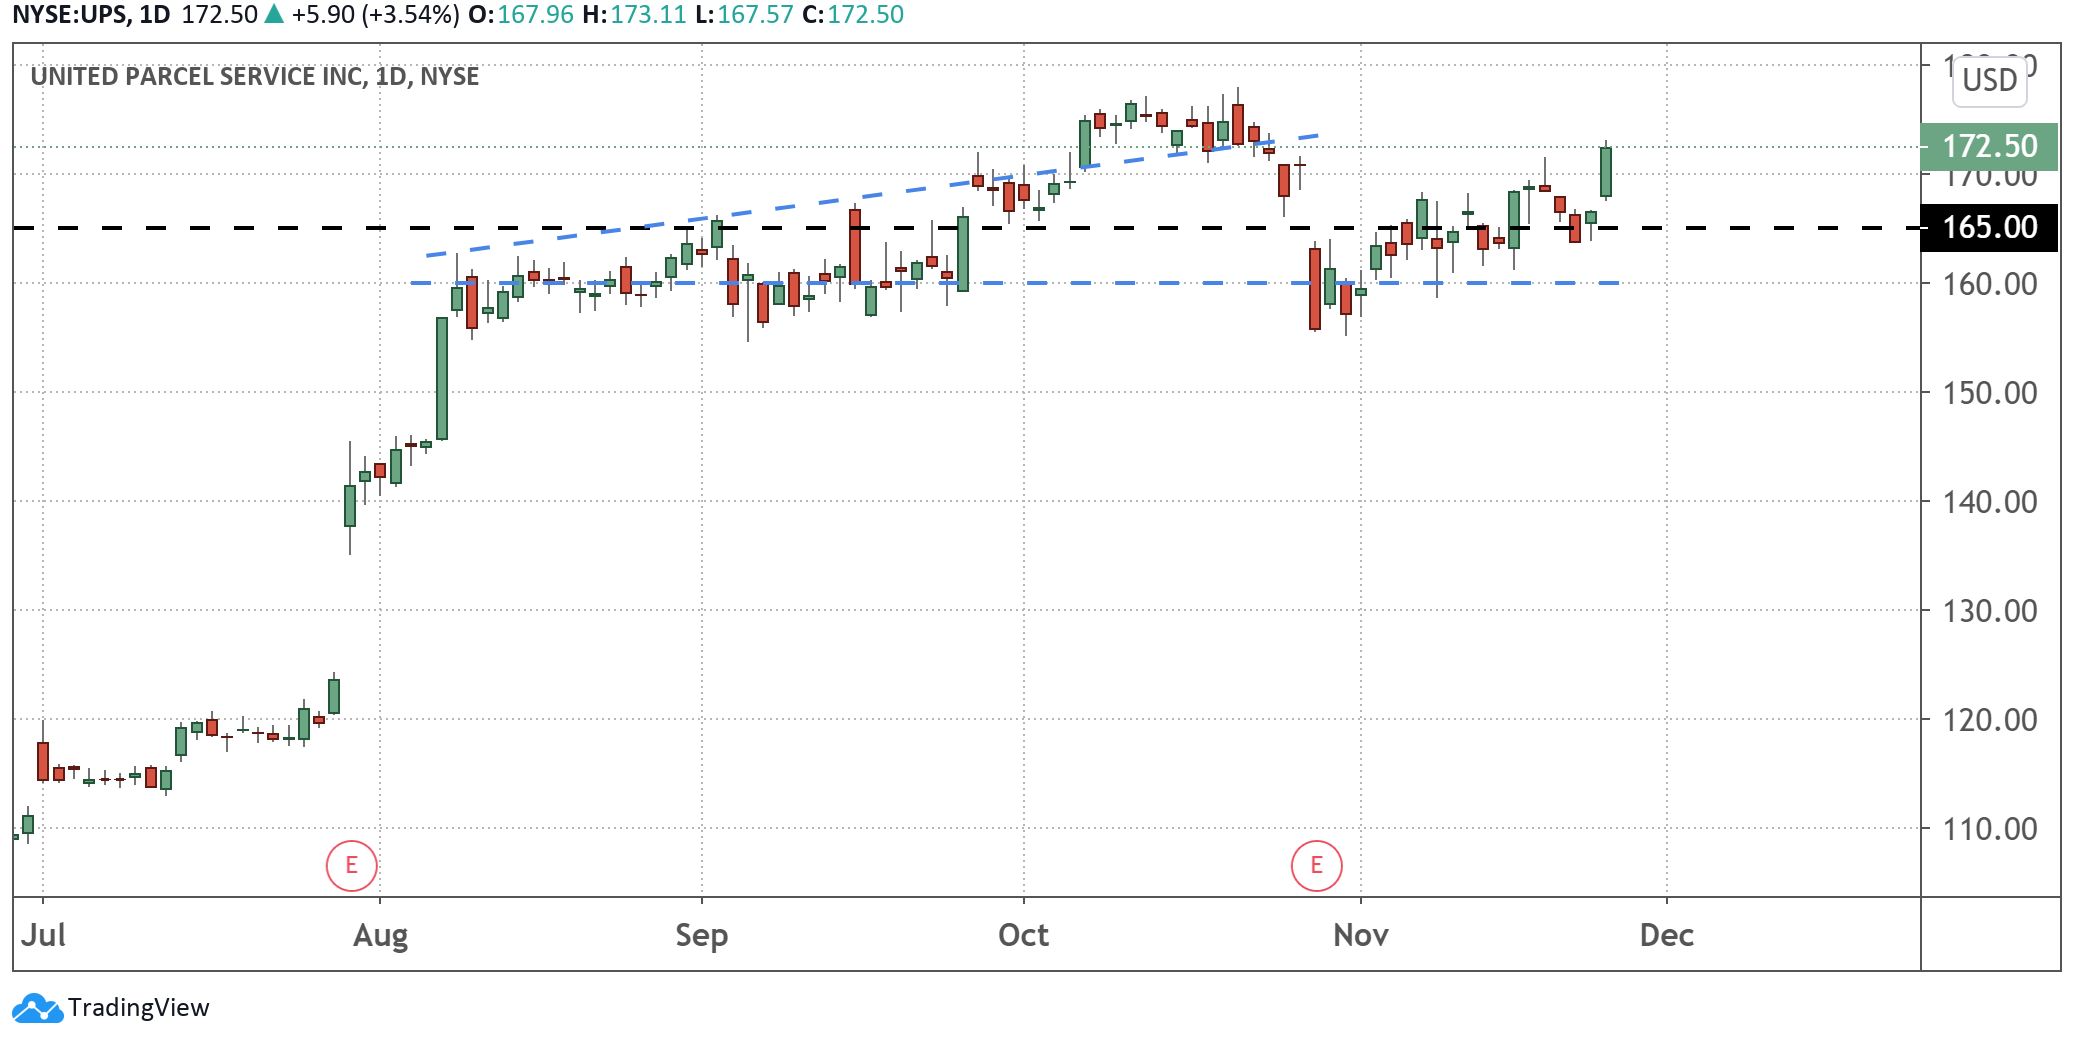2074x1044 pixels.
Task: Click the Oct label on time axis
Action: click(1023, 935)
